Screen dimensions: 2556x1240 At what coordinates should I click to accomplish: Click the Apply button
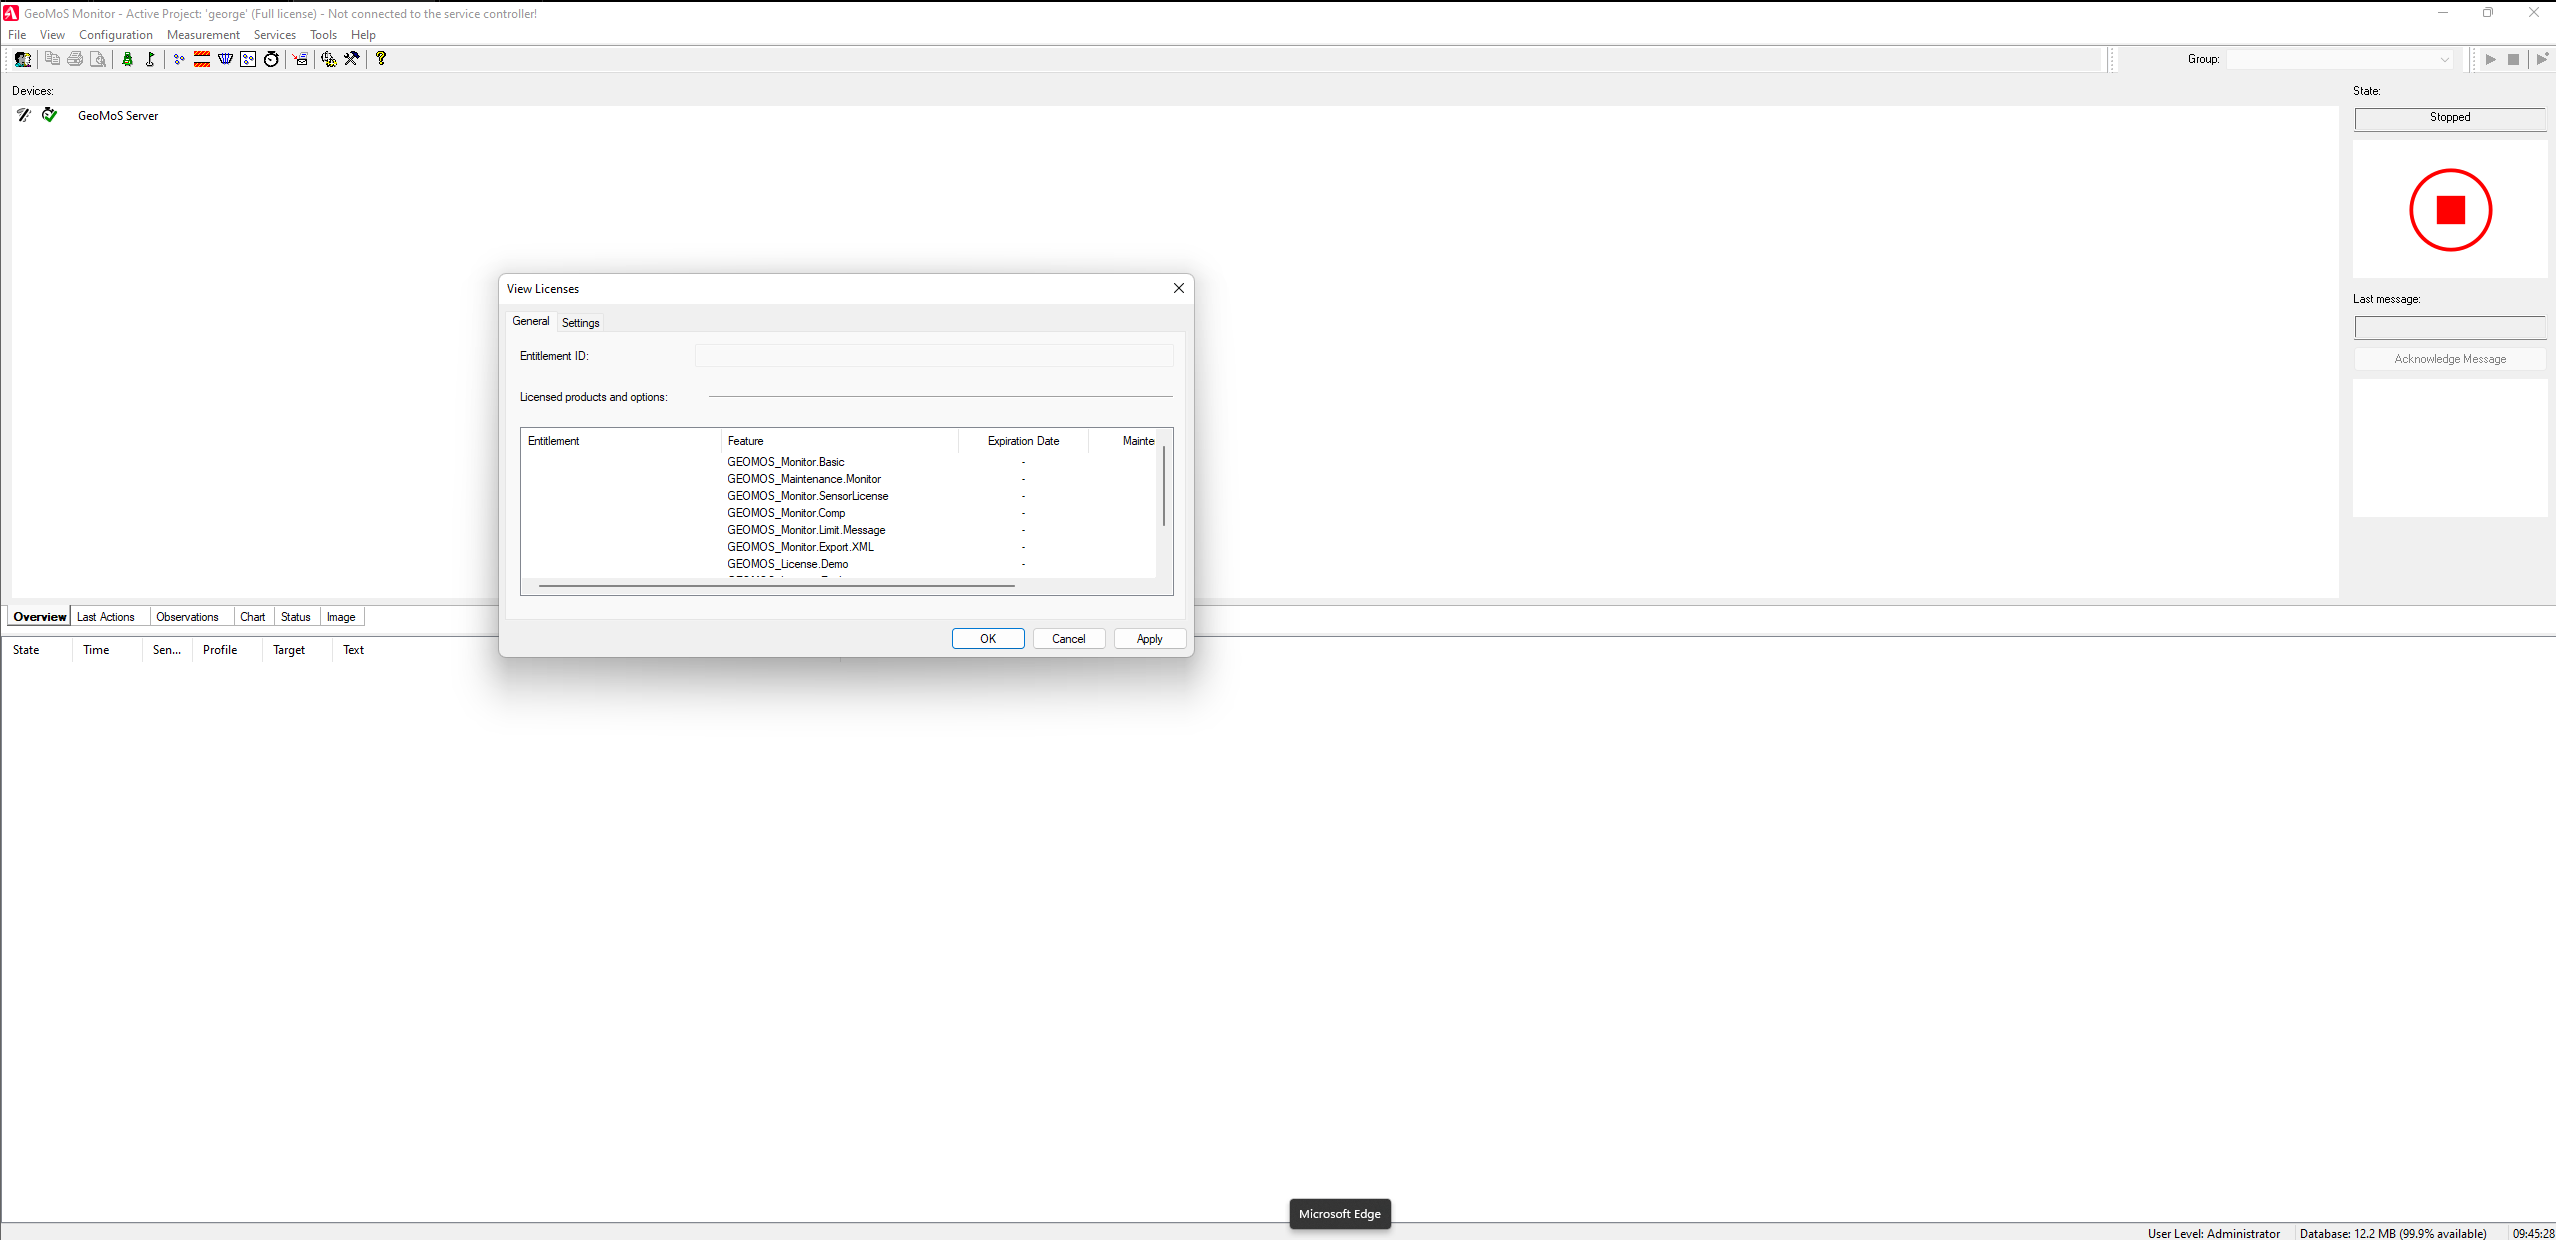[x=1150, y=638]
